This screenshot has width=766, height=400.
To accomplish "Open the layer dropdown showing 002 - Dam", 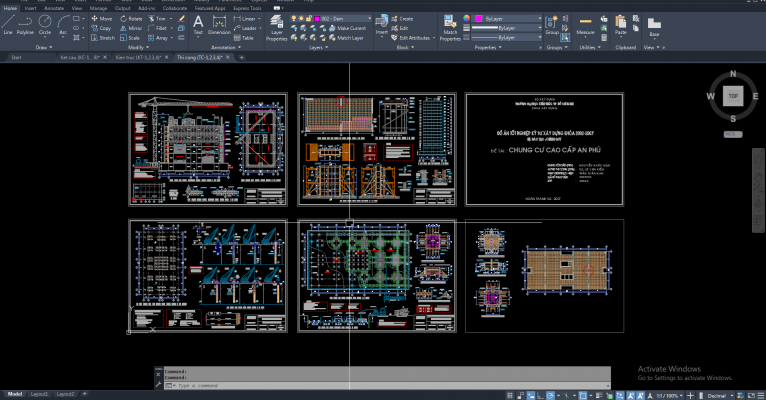I will point(338,18).
